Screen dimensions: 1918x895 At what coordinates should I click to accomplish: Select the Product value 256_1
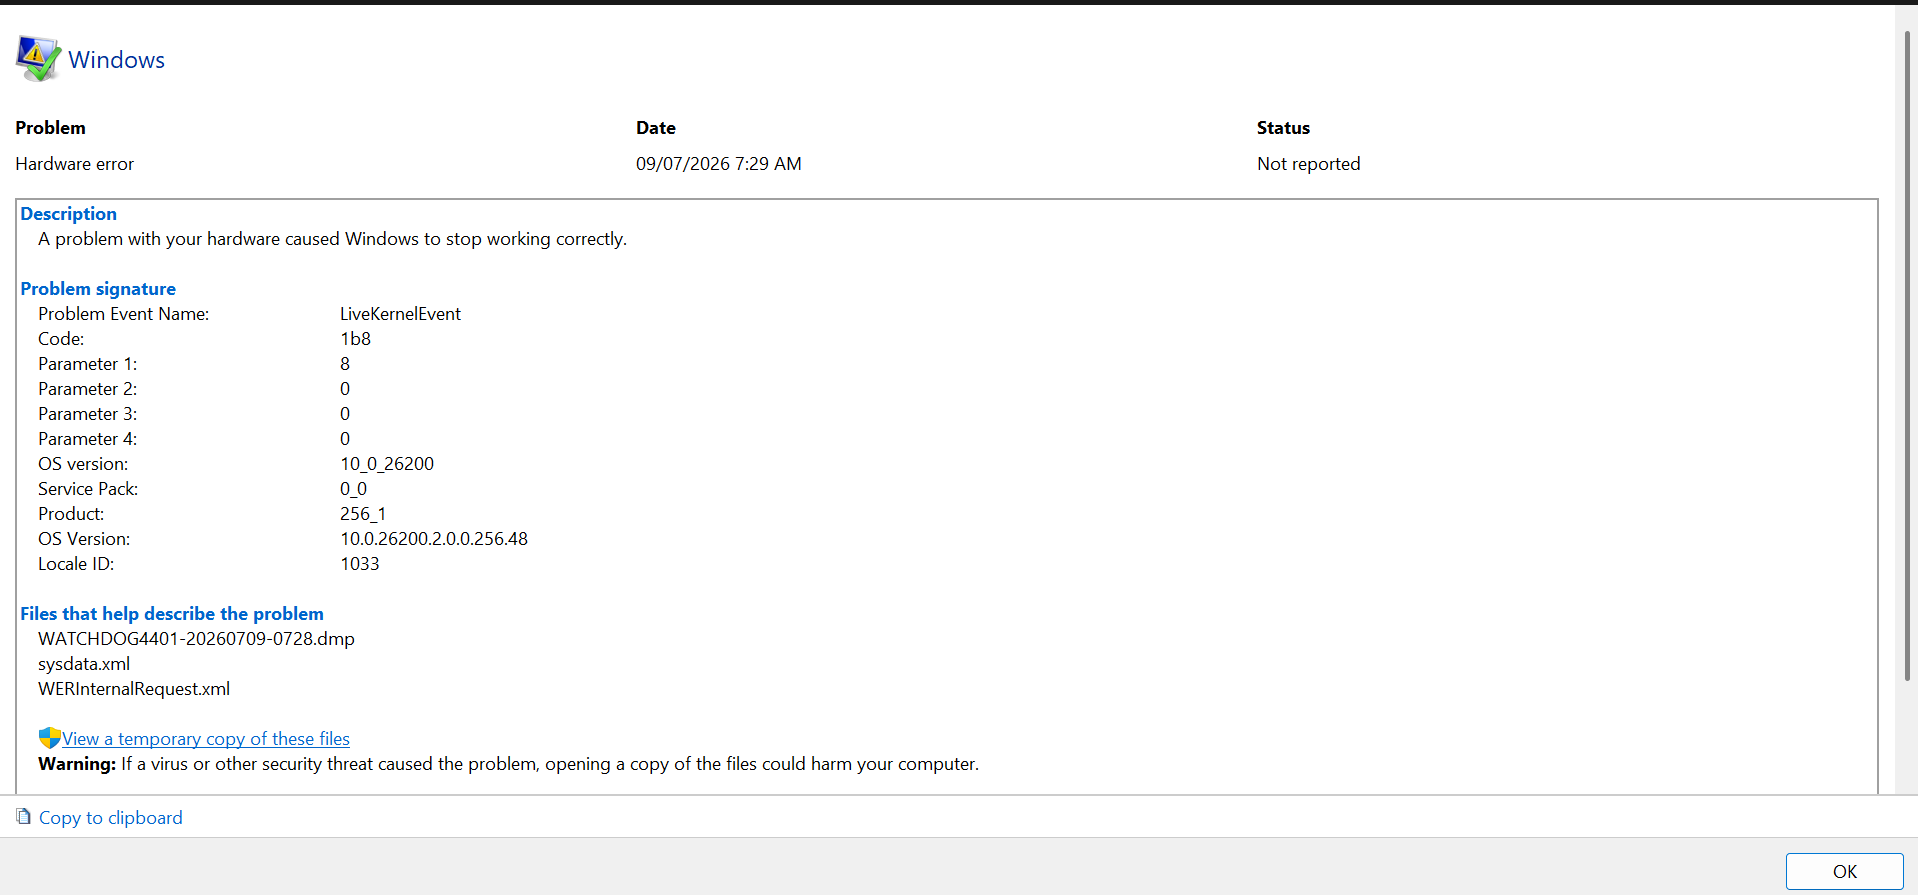pyautogui.click(x=362, y=514)
